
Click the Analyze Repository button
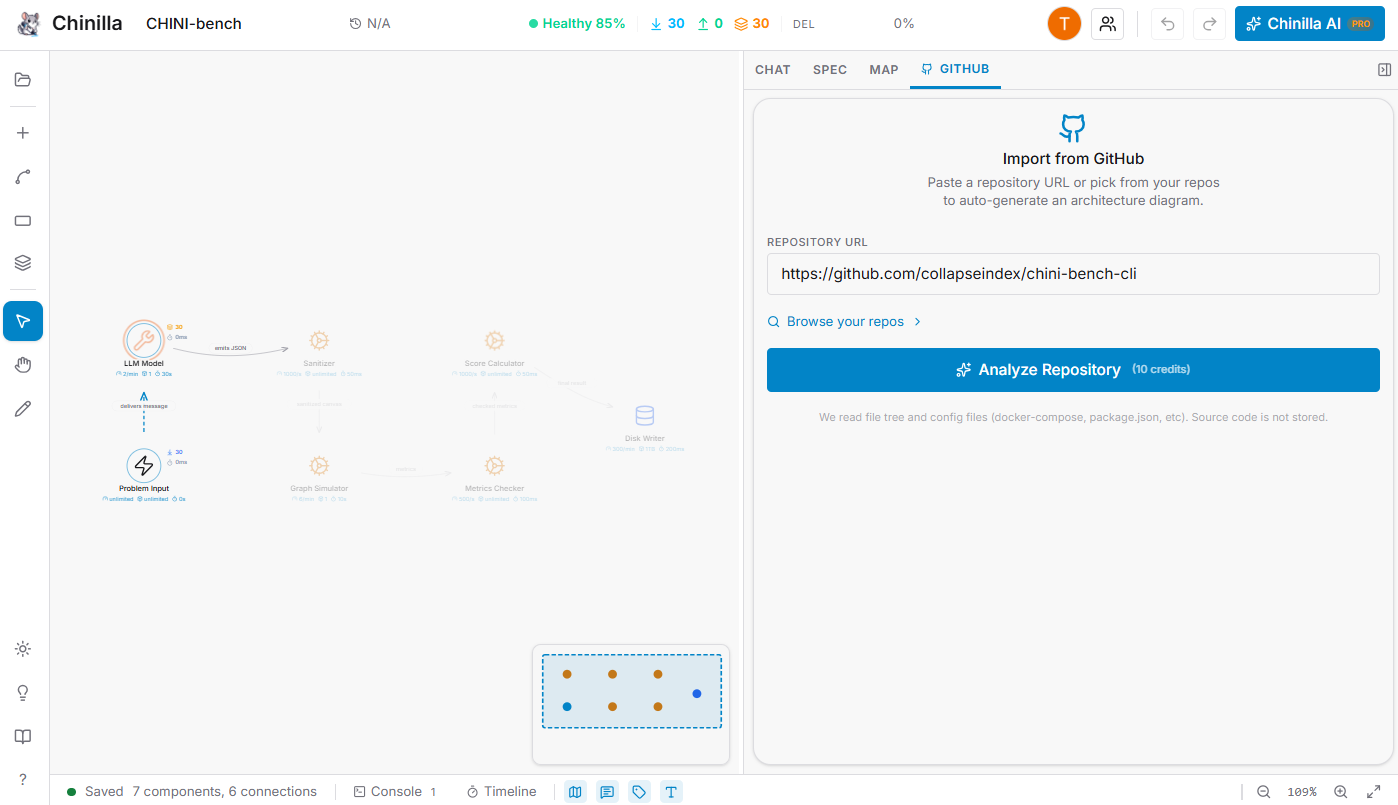pos(1073,370)
